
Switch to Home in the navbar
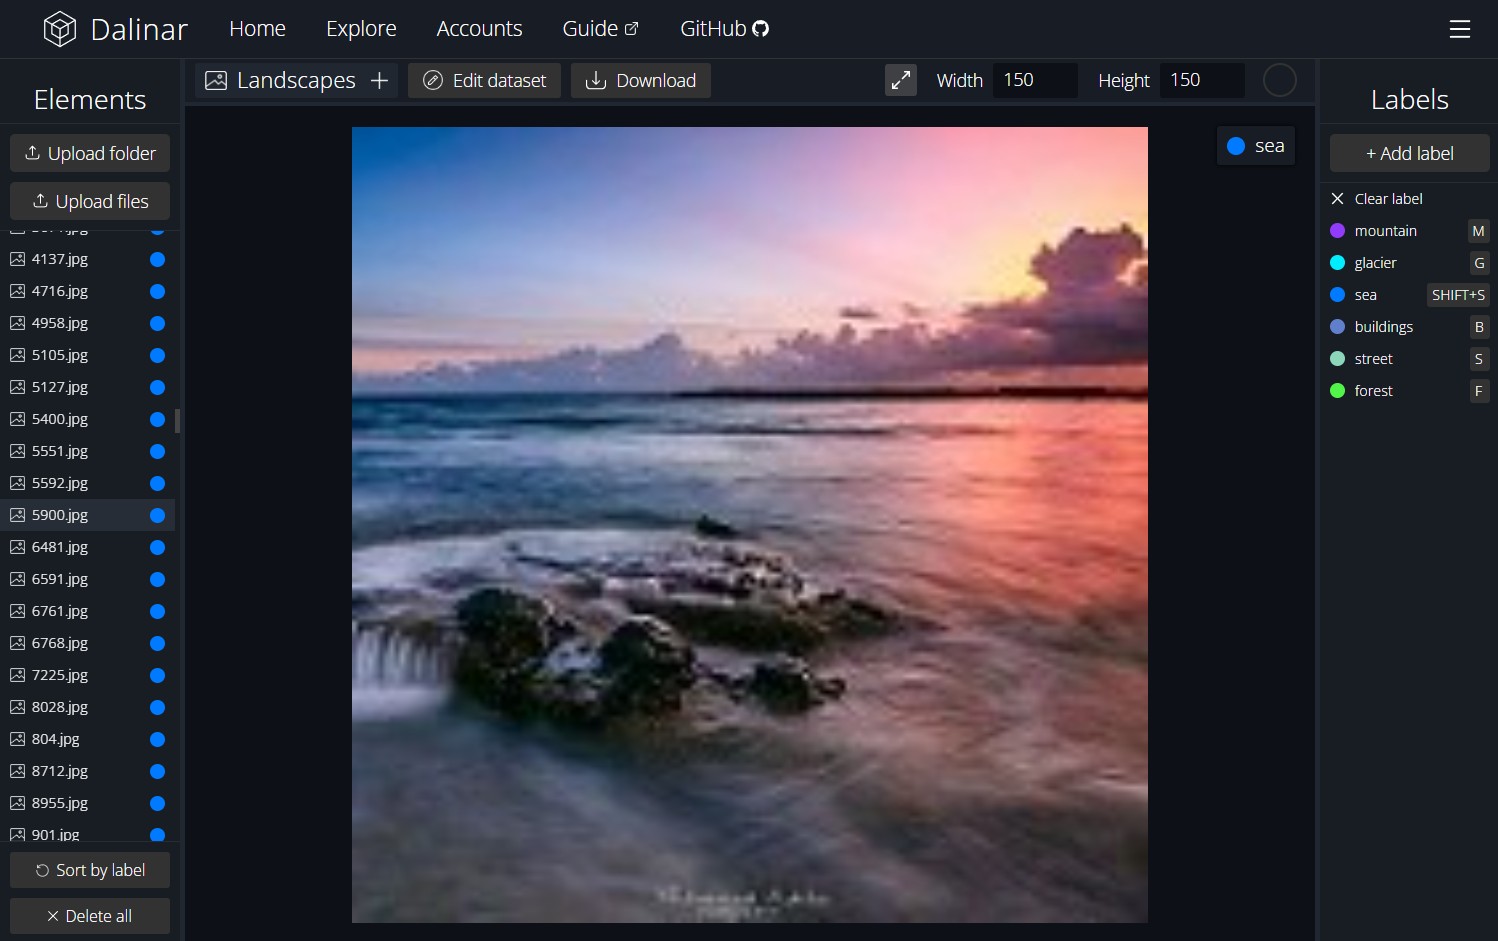(257, 28)
